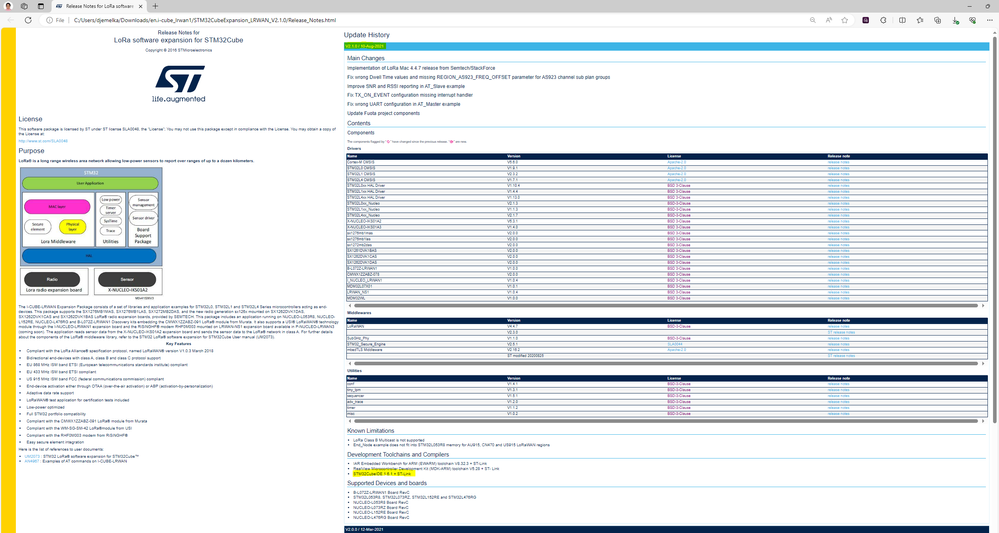Go back to the previous page
Viewport: 999px width, 533px height.
click(x=11, y=20)
